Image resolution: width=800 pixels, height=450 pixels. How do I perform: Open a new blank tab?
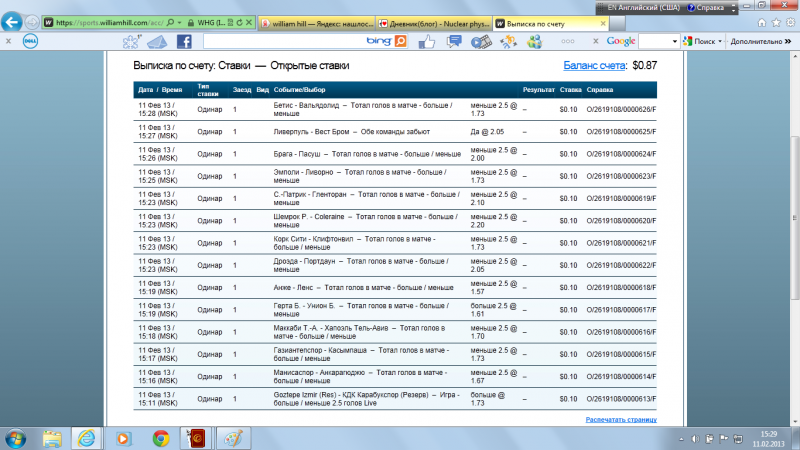617,23
